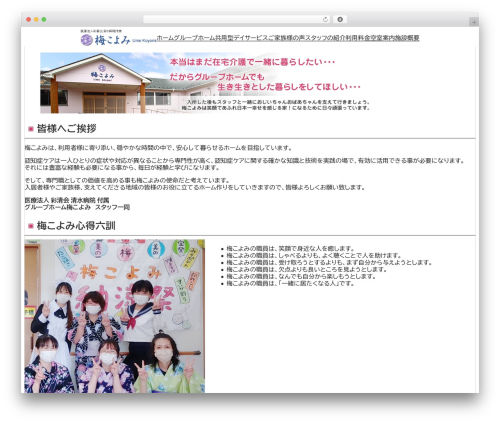
Task: Click the pink square beside 皆様へご挨拶
Action: (31, 129)
